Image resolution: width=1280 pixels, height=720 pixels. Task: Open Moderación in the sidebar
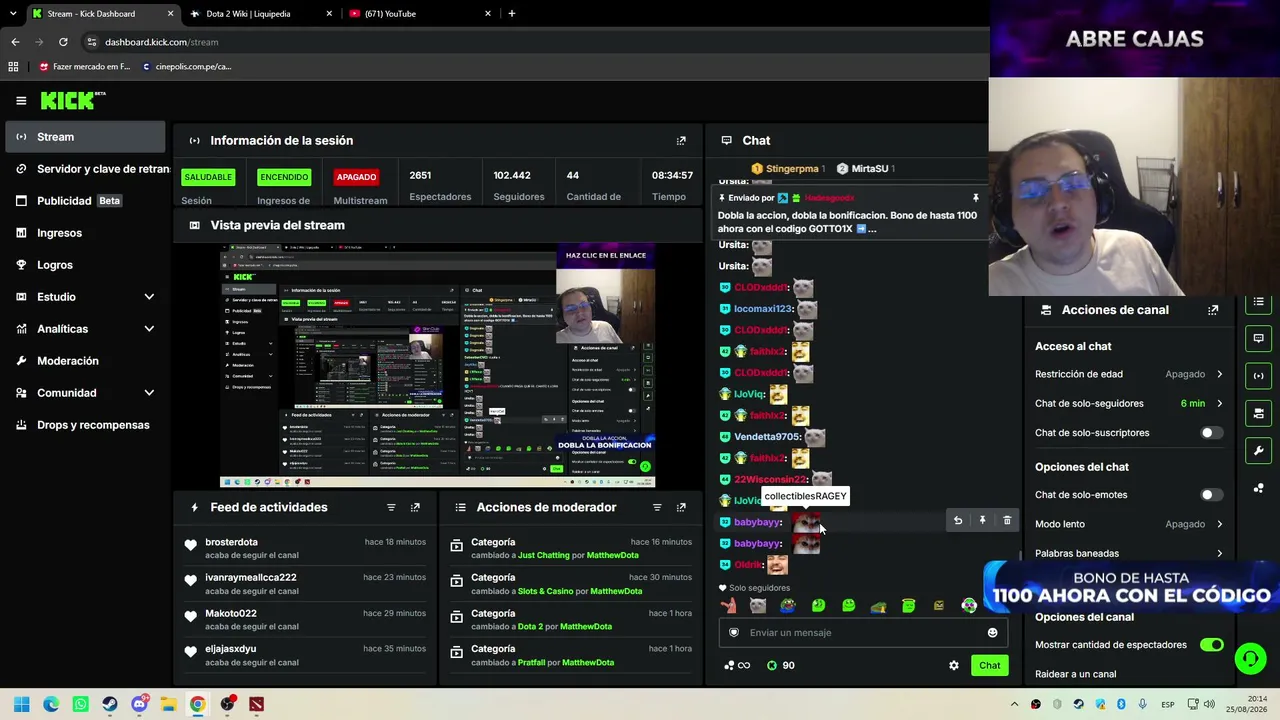[85, 361]
